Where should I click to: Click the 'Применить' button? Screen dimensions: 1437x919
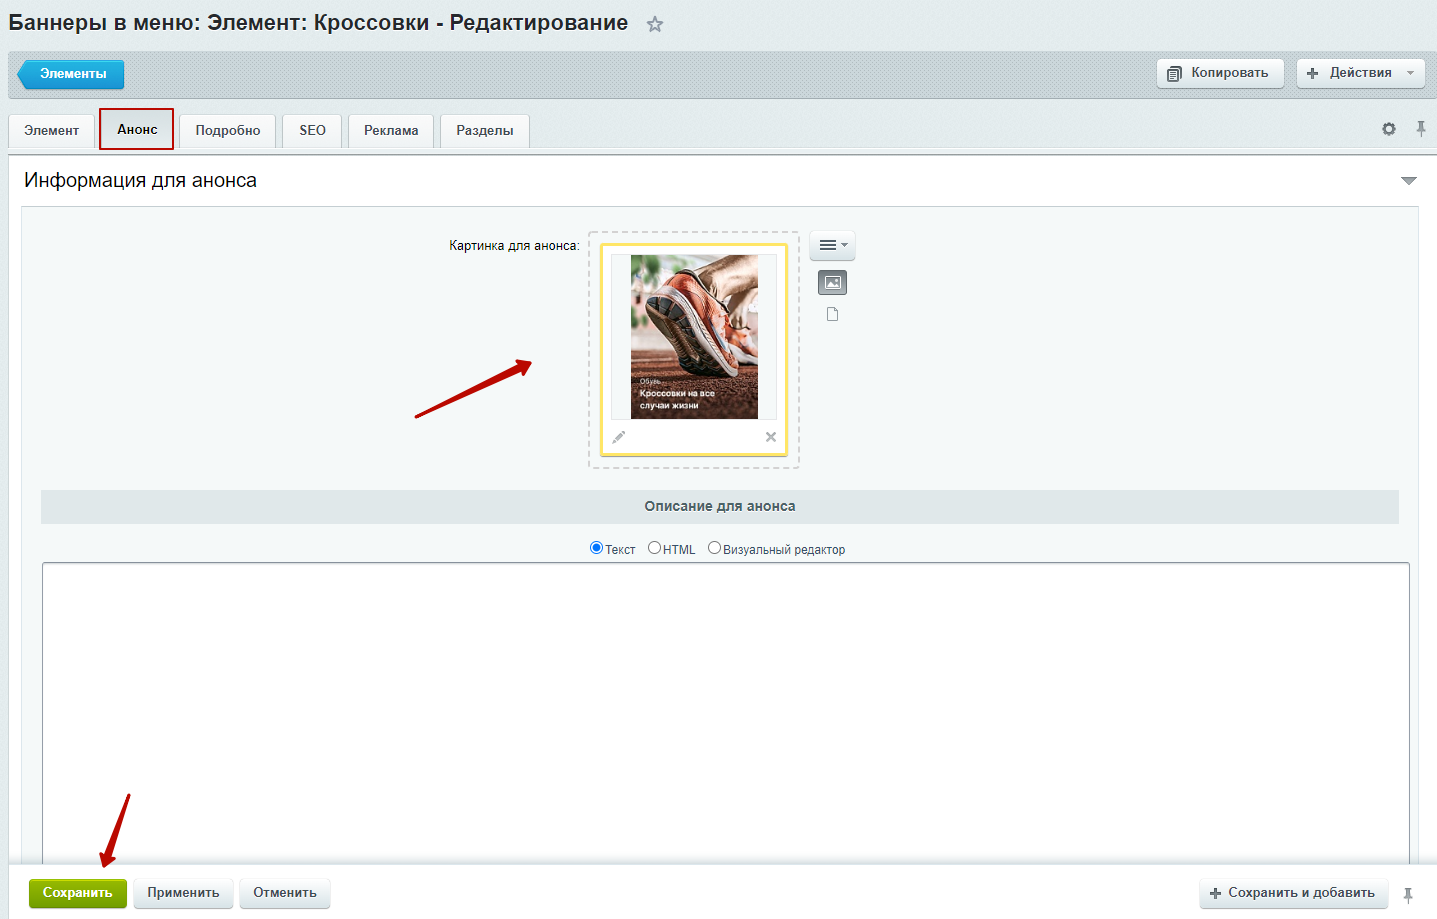[x=183, y=893]
